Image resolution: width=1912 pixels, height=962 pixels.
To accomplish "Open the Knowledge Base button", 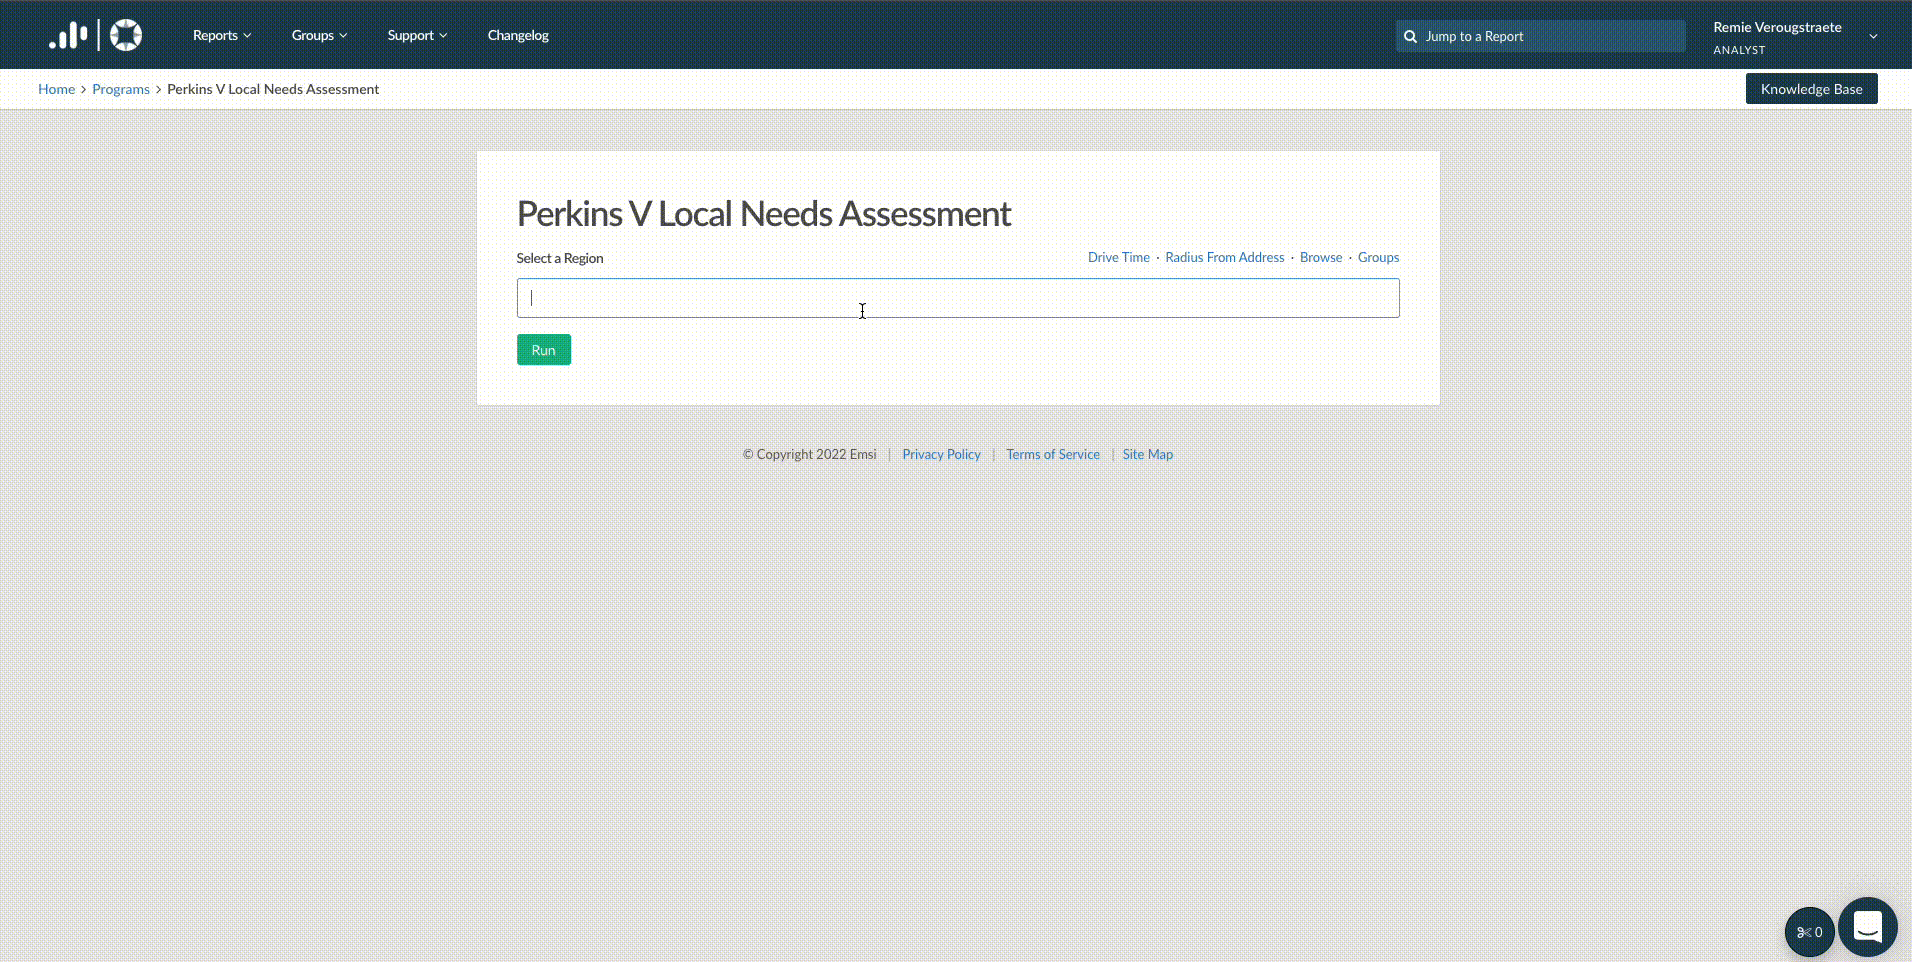I will point(1811,89).
